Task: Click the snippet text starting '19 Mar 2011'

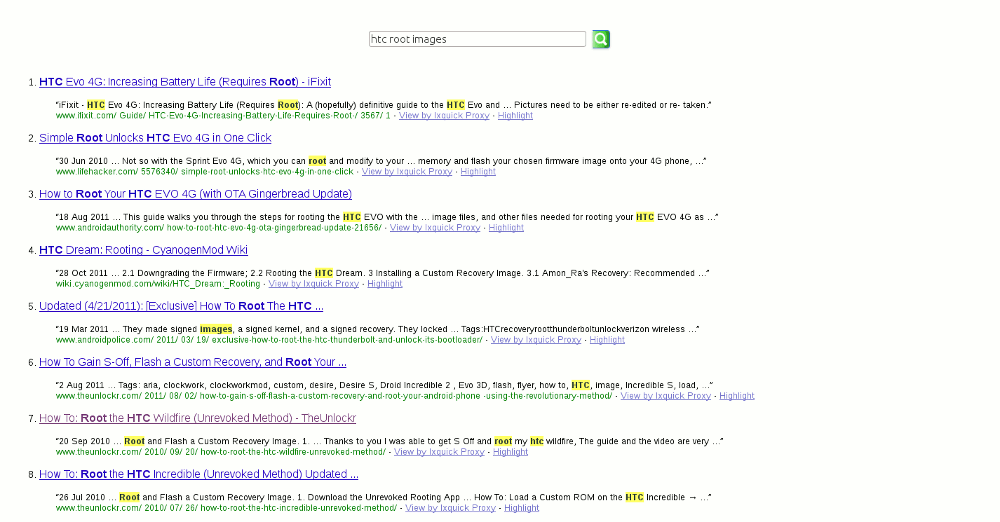Action: tap(378, 330)
